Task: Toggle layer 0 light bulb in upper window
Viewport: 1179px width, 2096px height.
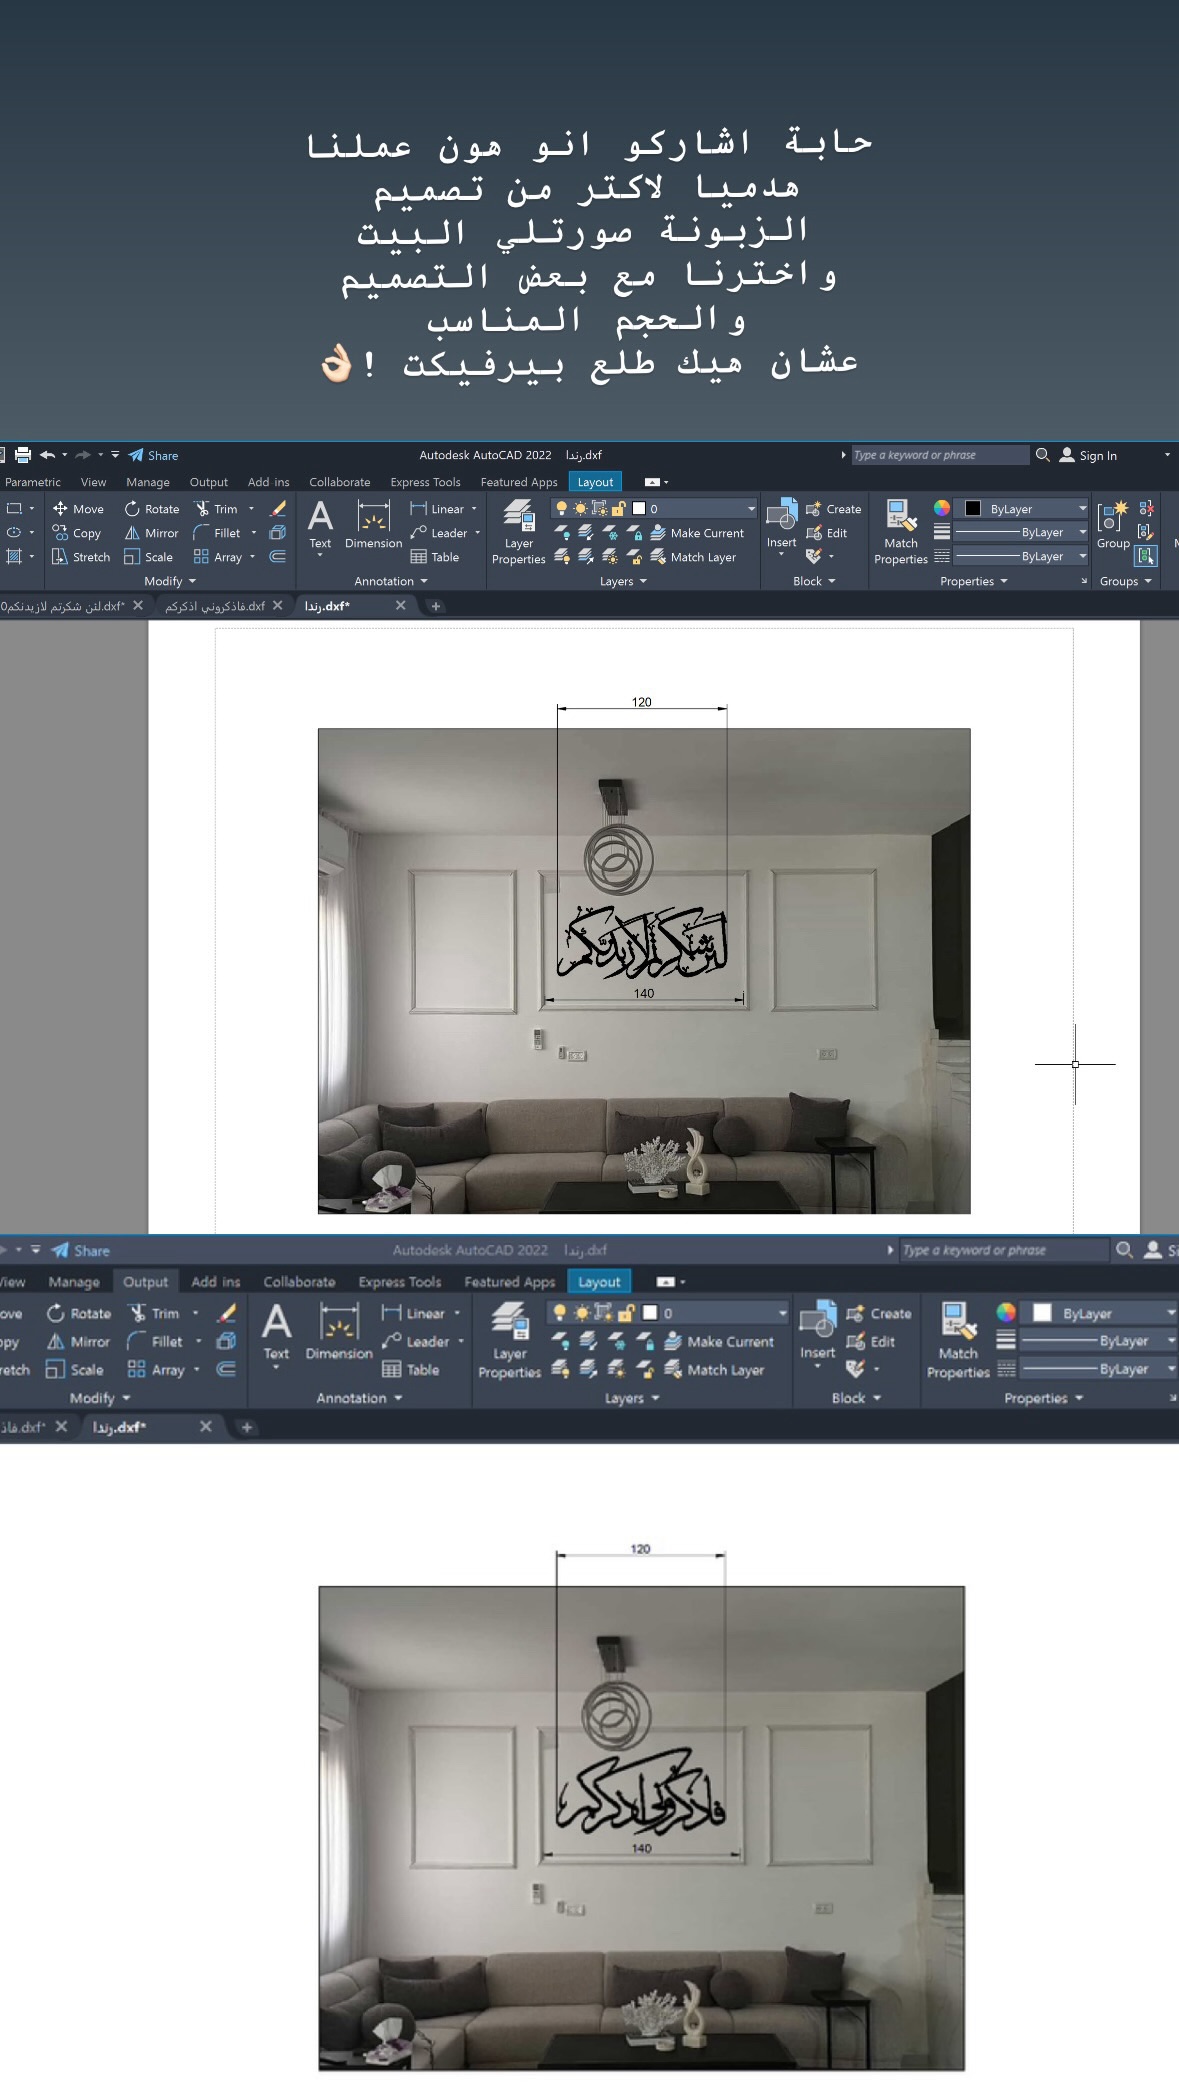Action: coord(561,509)
